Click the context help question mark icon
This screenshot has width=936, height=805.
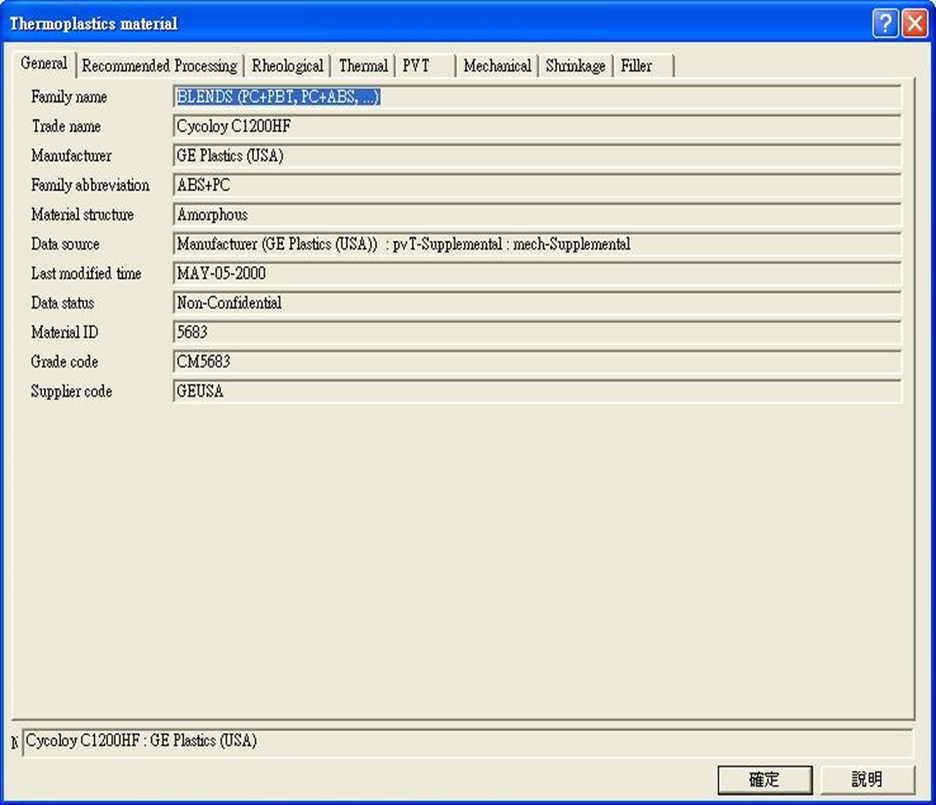click(x=885, y=23)
